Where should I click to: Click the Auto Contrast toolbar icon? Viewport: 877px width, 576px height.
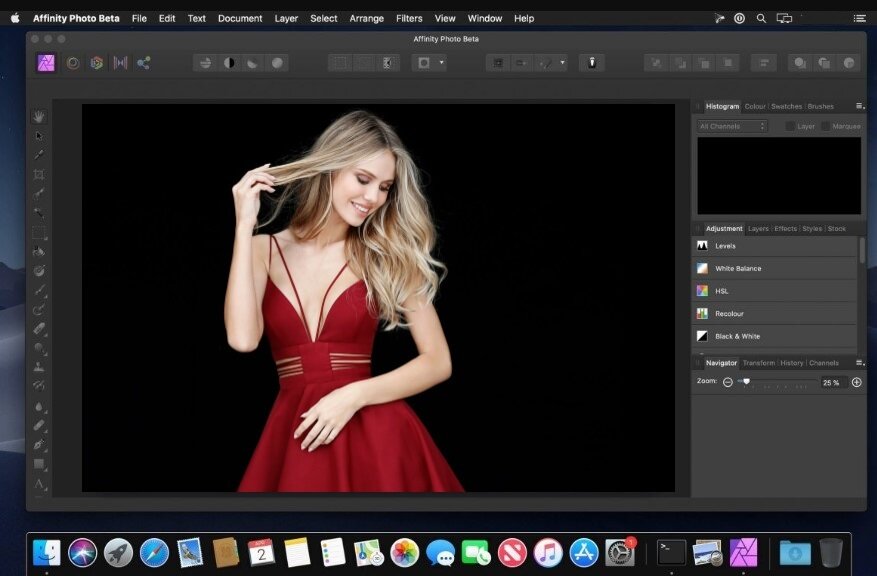click(230, 62)
